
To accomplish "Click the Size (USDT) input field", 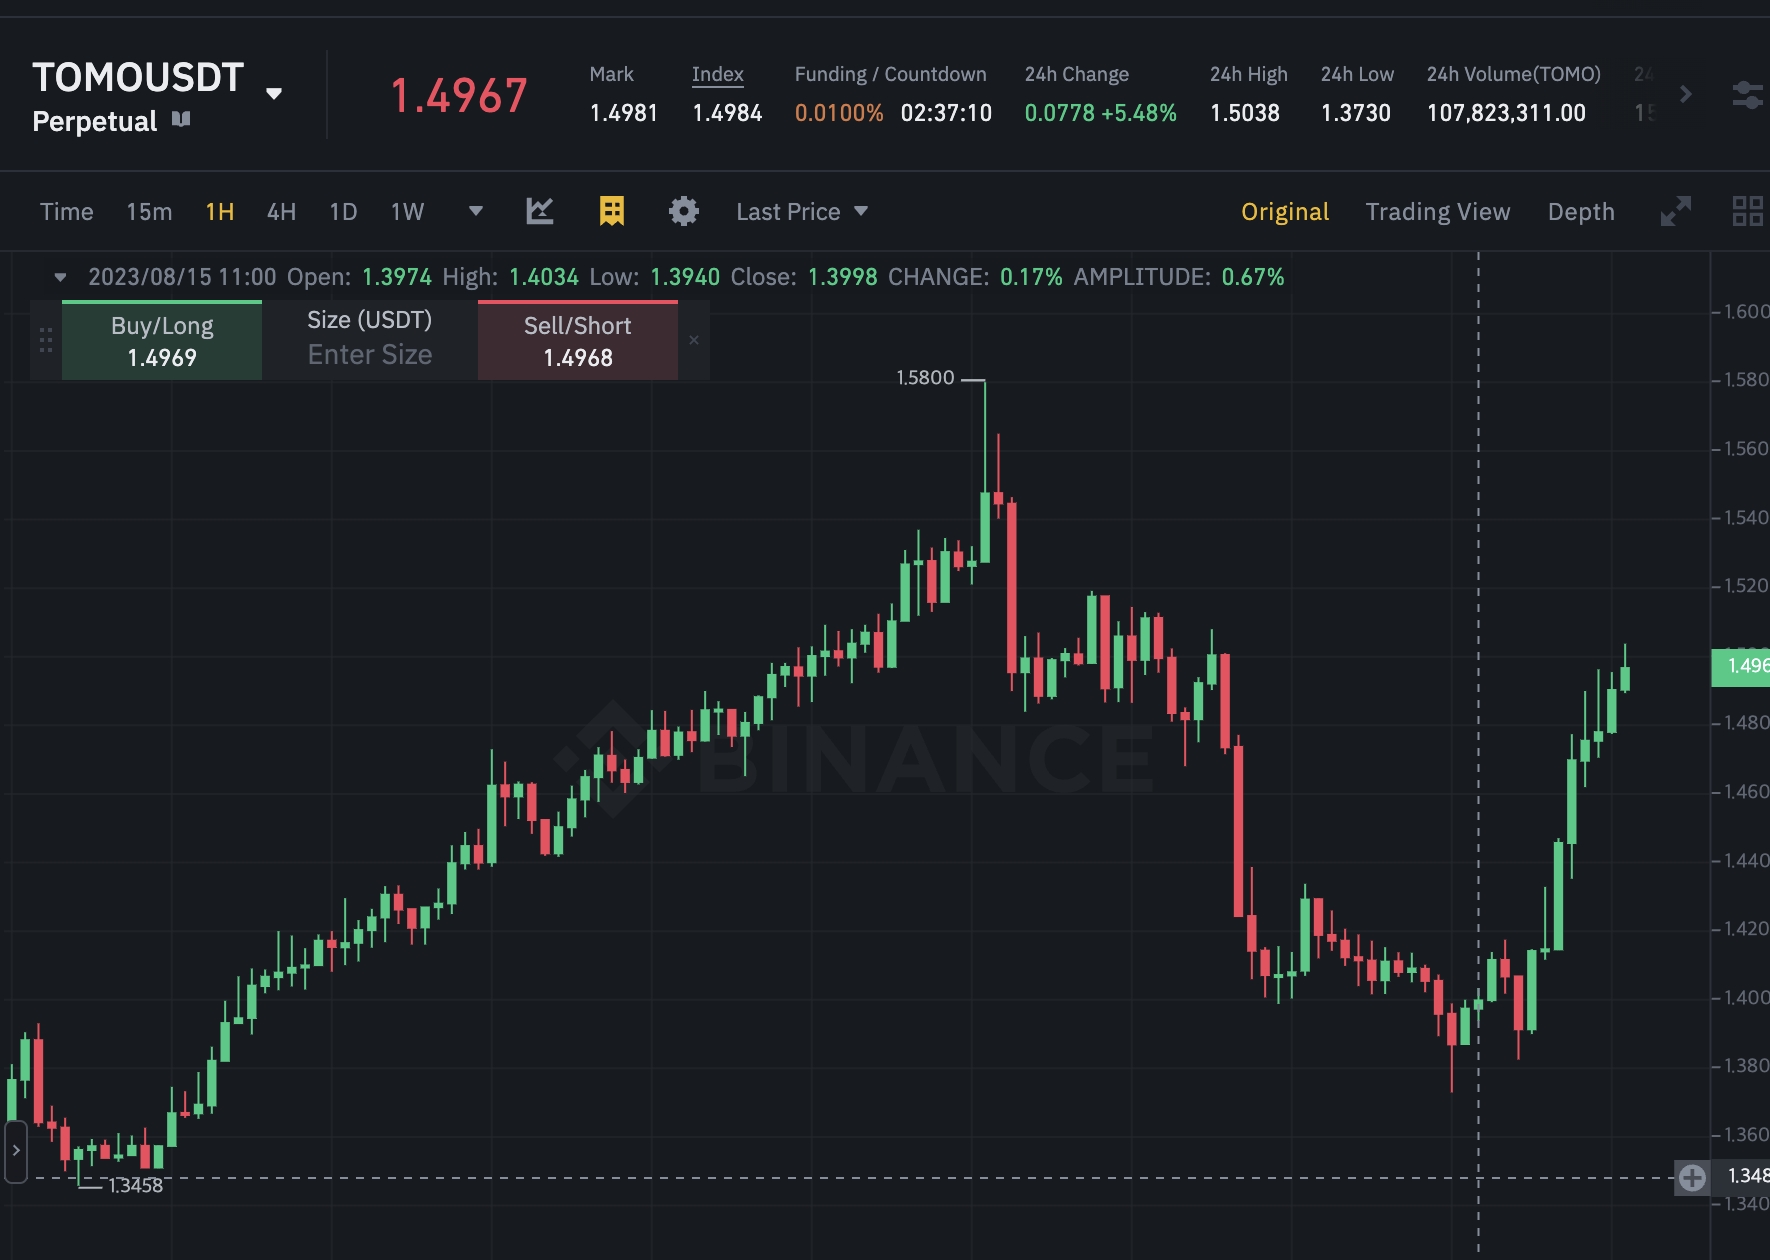I will pos(369,354).
